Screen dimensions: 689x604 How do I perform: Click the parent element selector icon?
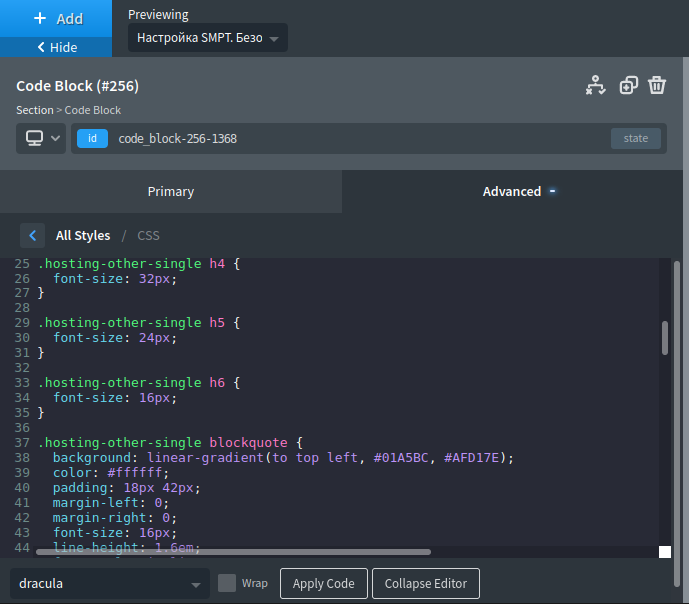pos(595,85)
